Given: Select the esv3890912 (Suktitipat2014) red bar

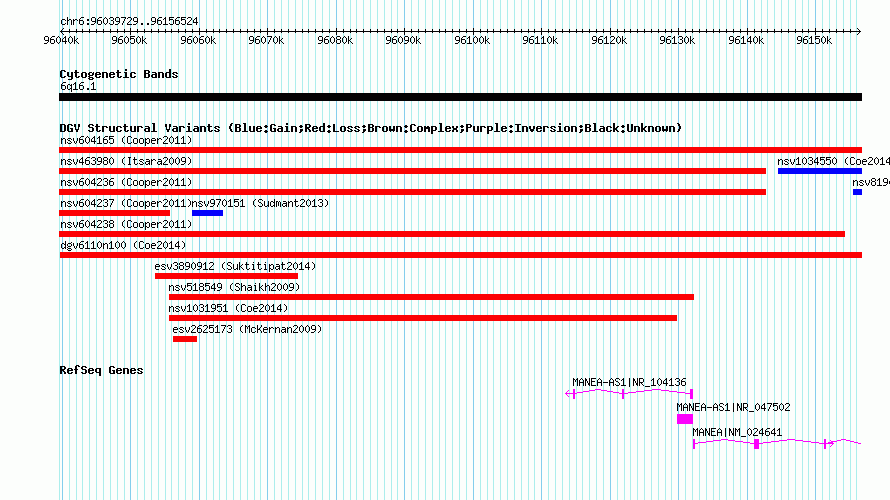Looking at the screenshot, I should click(x=226, y=276).
